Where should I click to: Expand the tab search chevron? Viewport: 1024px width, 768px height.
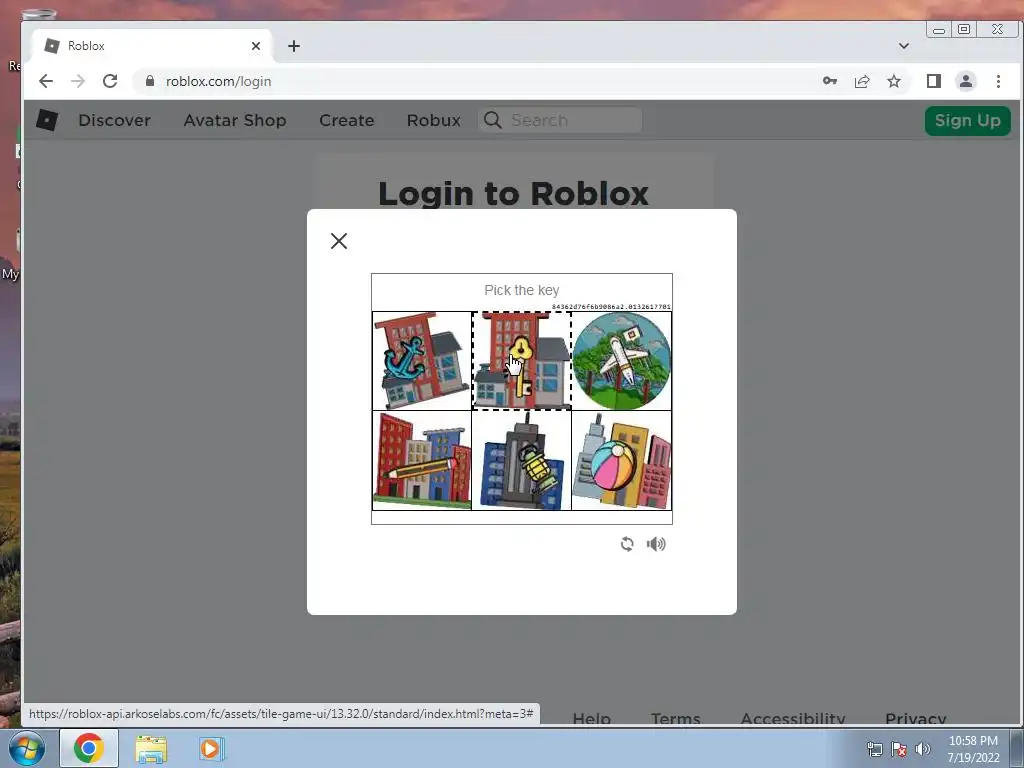[x=904, y=46]
